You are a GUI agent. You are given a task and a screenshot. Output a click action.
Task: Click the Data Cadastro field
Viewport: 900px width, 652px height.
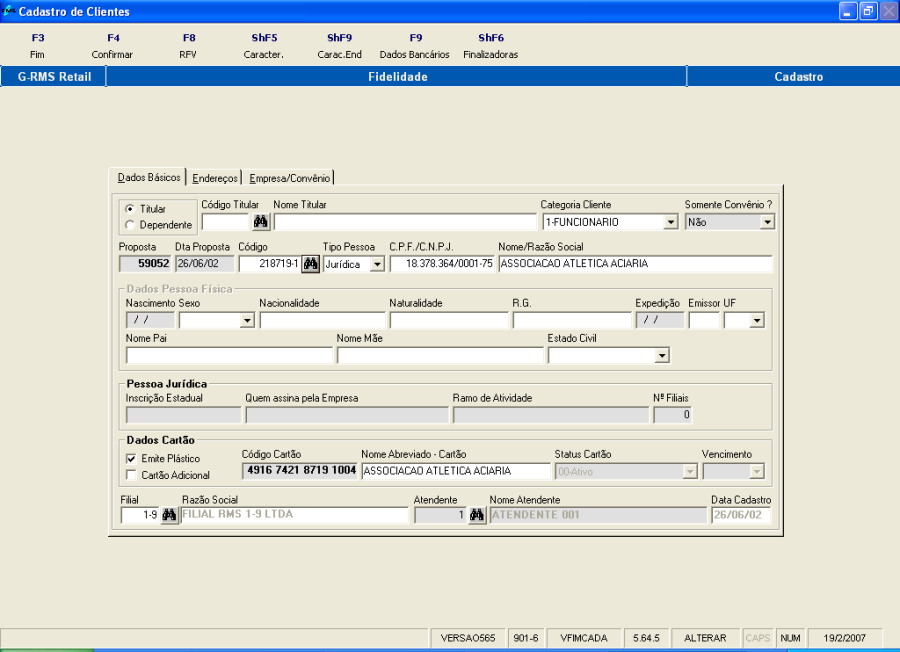point(740,515)
